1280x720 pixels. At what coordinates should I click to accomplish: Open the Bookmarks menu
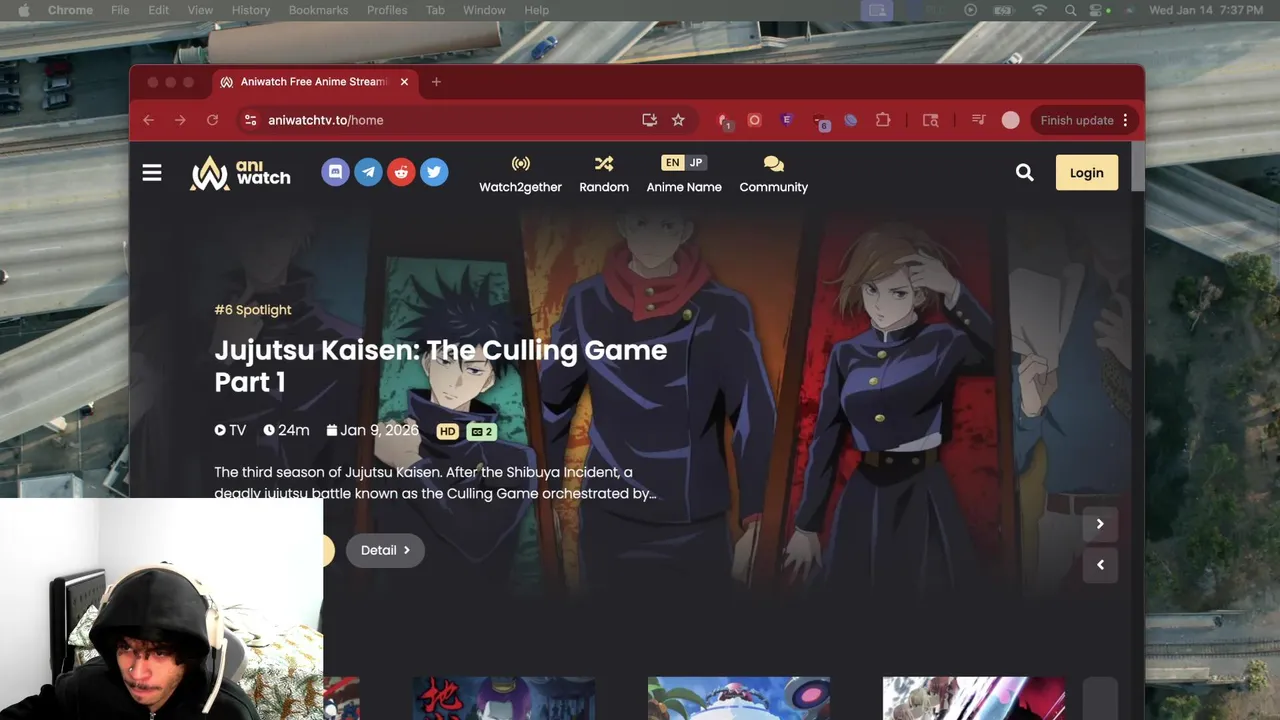(x=318, y=10)
